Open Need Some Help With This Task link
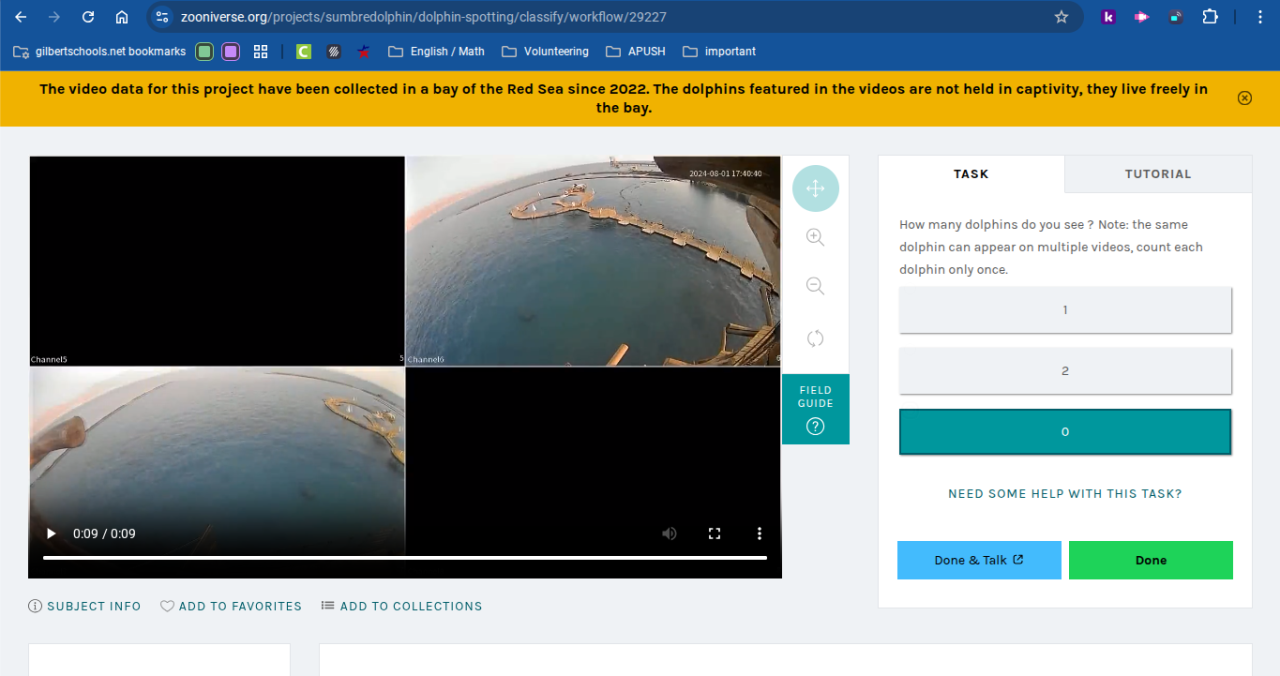Screen dimensions: 1280x676 tap(1065, 494)
